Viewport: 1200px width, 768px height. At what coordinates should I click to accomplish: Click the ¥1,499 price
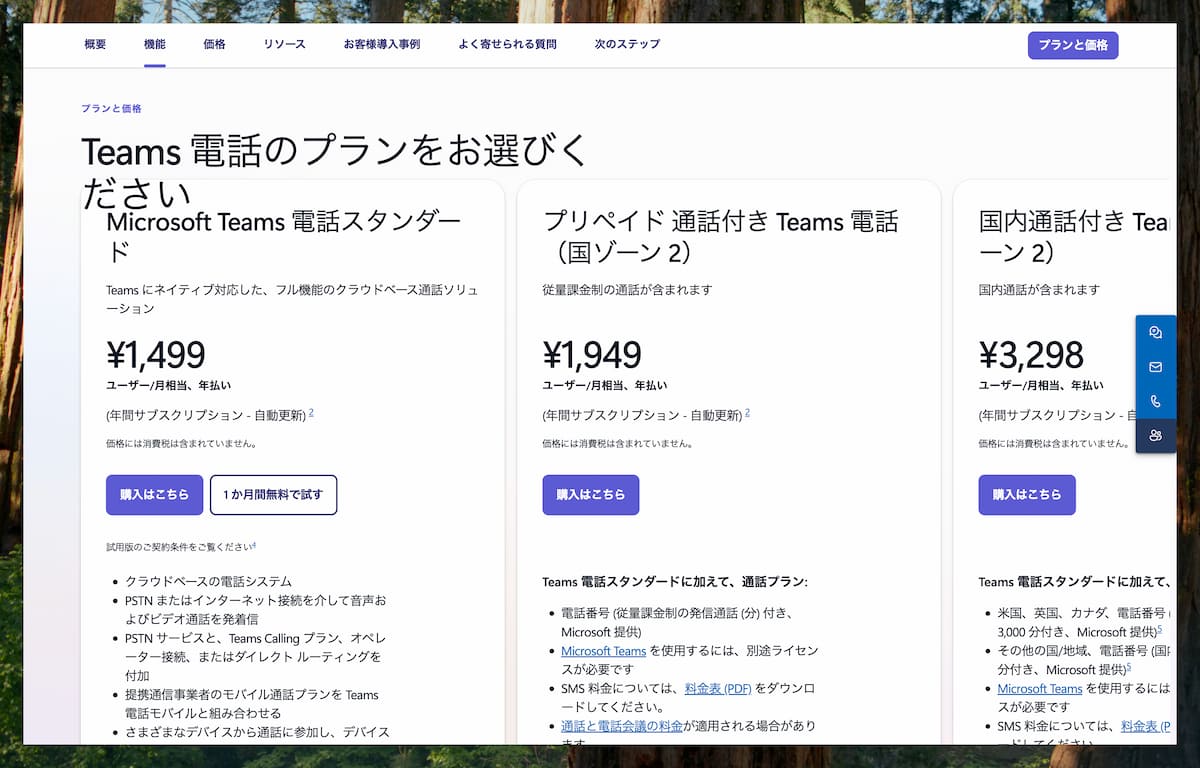[155, 355]
